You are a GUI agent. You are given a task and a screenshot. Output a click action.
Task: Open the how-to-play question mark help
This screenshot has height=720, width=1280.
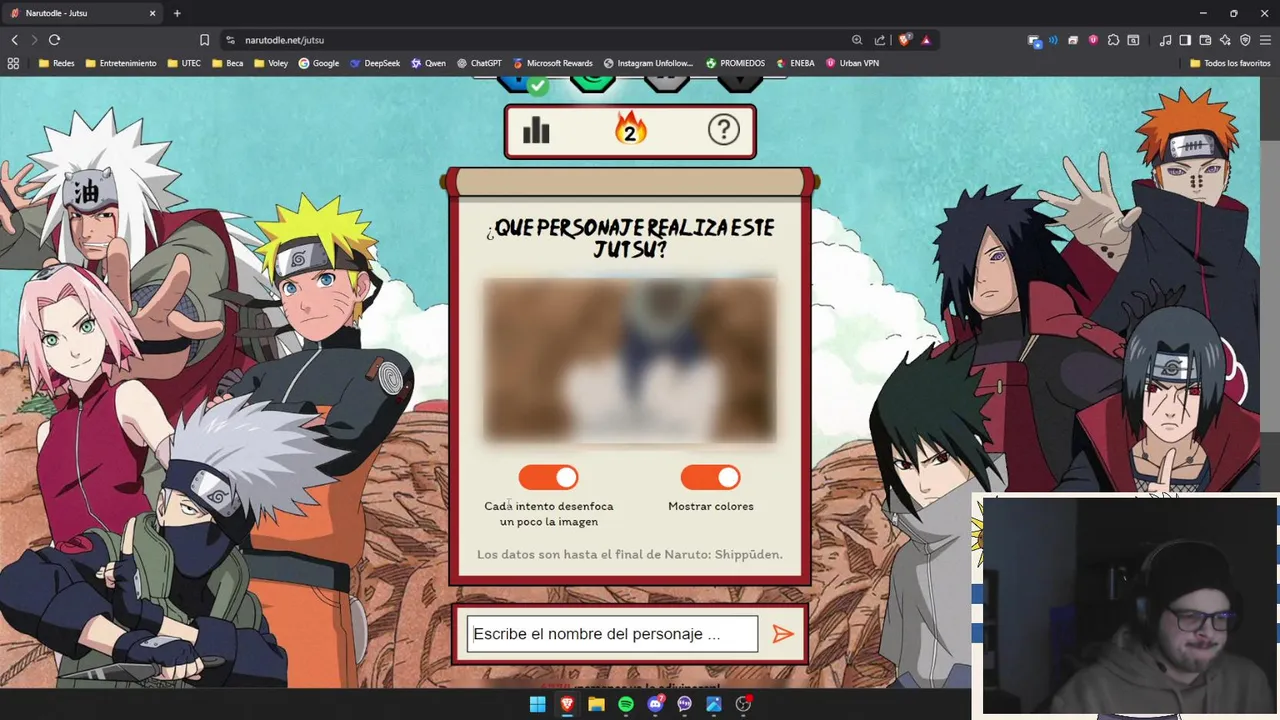pos(724,130)
